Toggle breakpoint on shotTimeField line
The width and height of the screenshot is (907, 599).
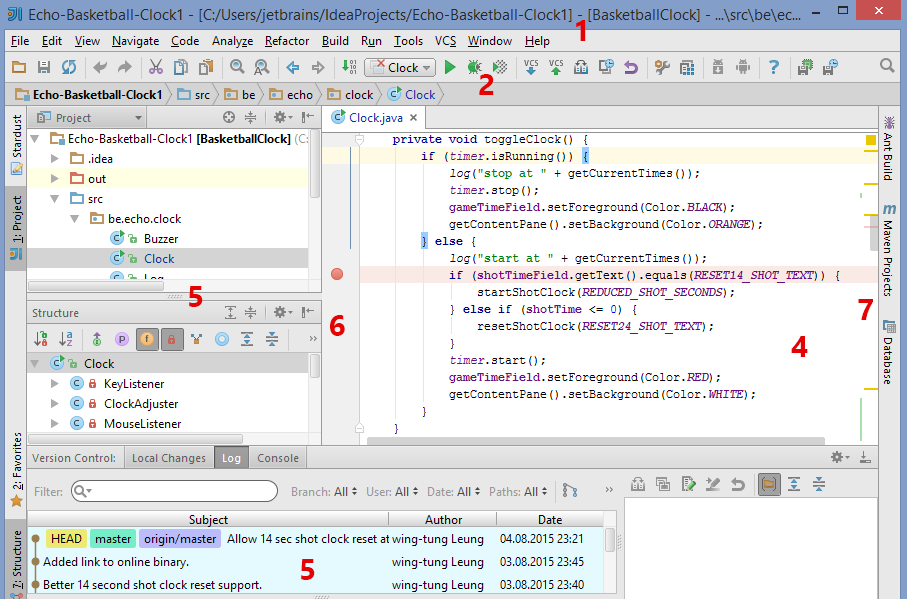[337, 274]
